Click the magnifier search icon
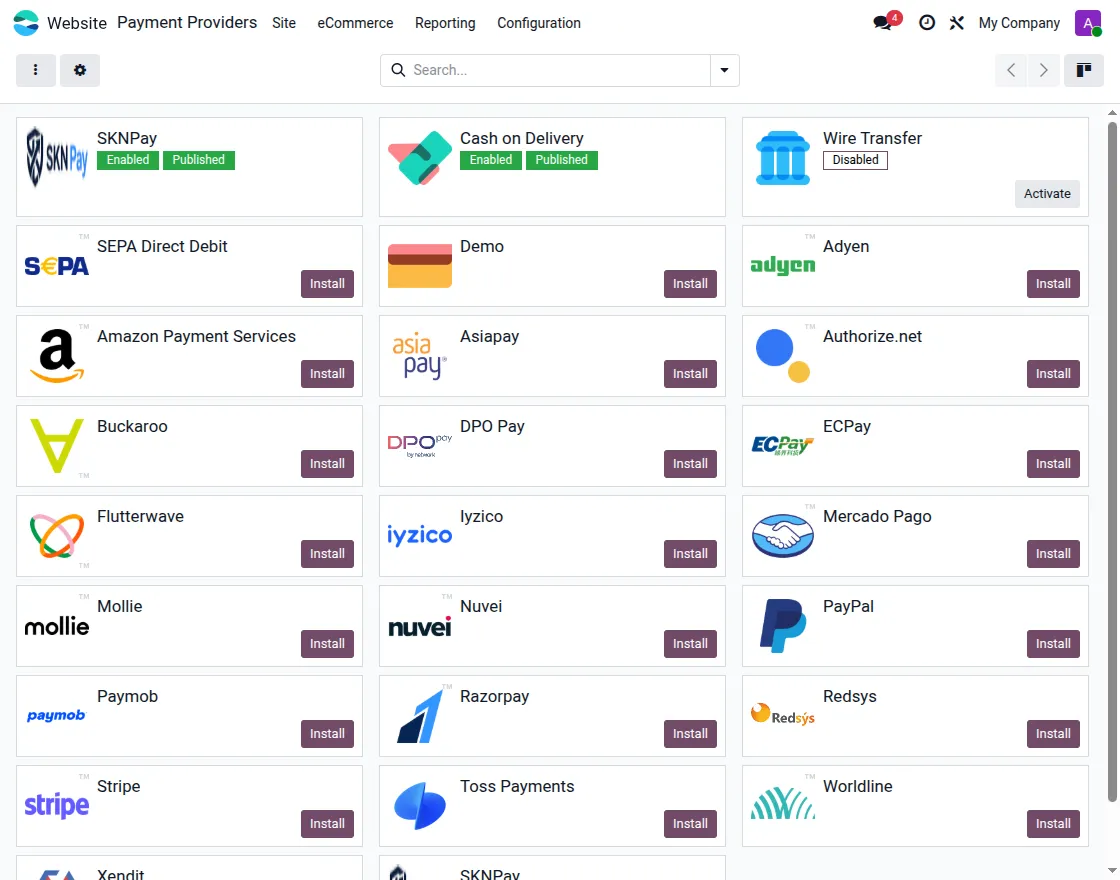Screen dimensions: 1120x880 click(x=398, y=70)
